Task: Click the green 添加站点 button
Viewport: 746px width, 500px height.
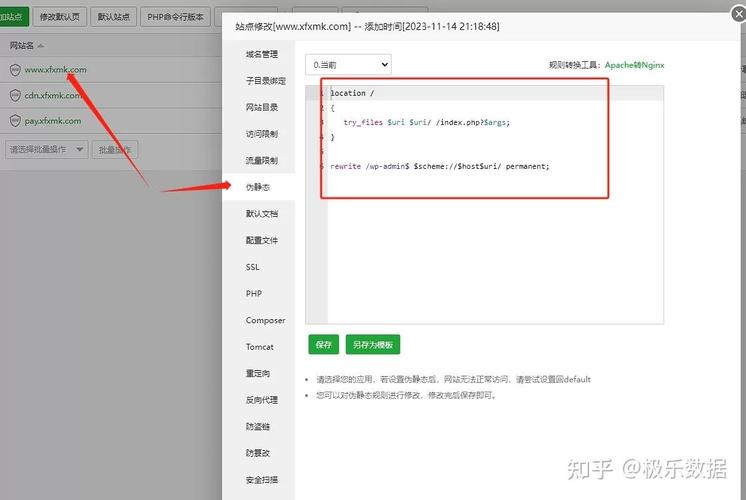Action: [x=13, y=17]
